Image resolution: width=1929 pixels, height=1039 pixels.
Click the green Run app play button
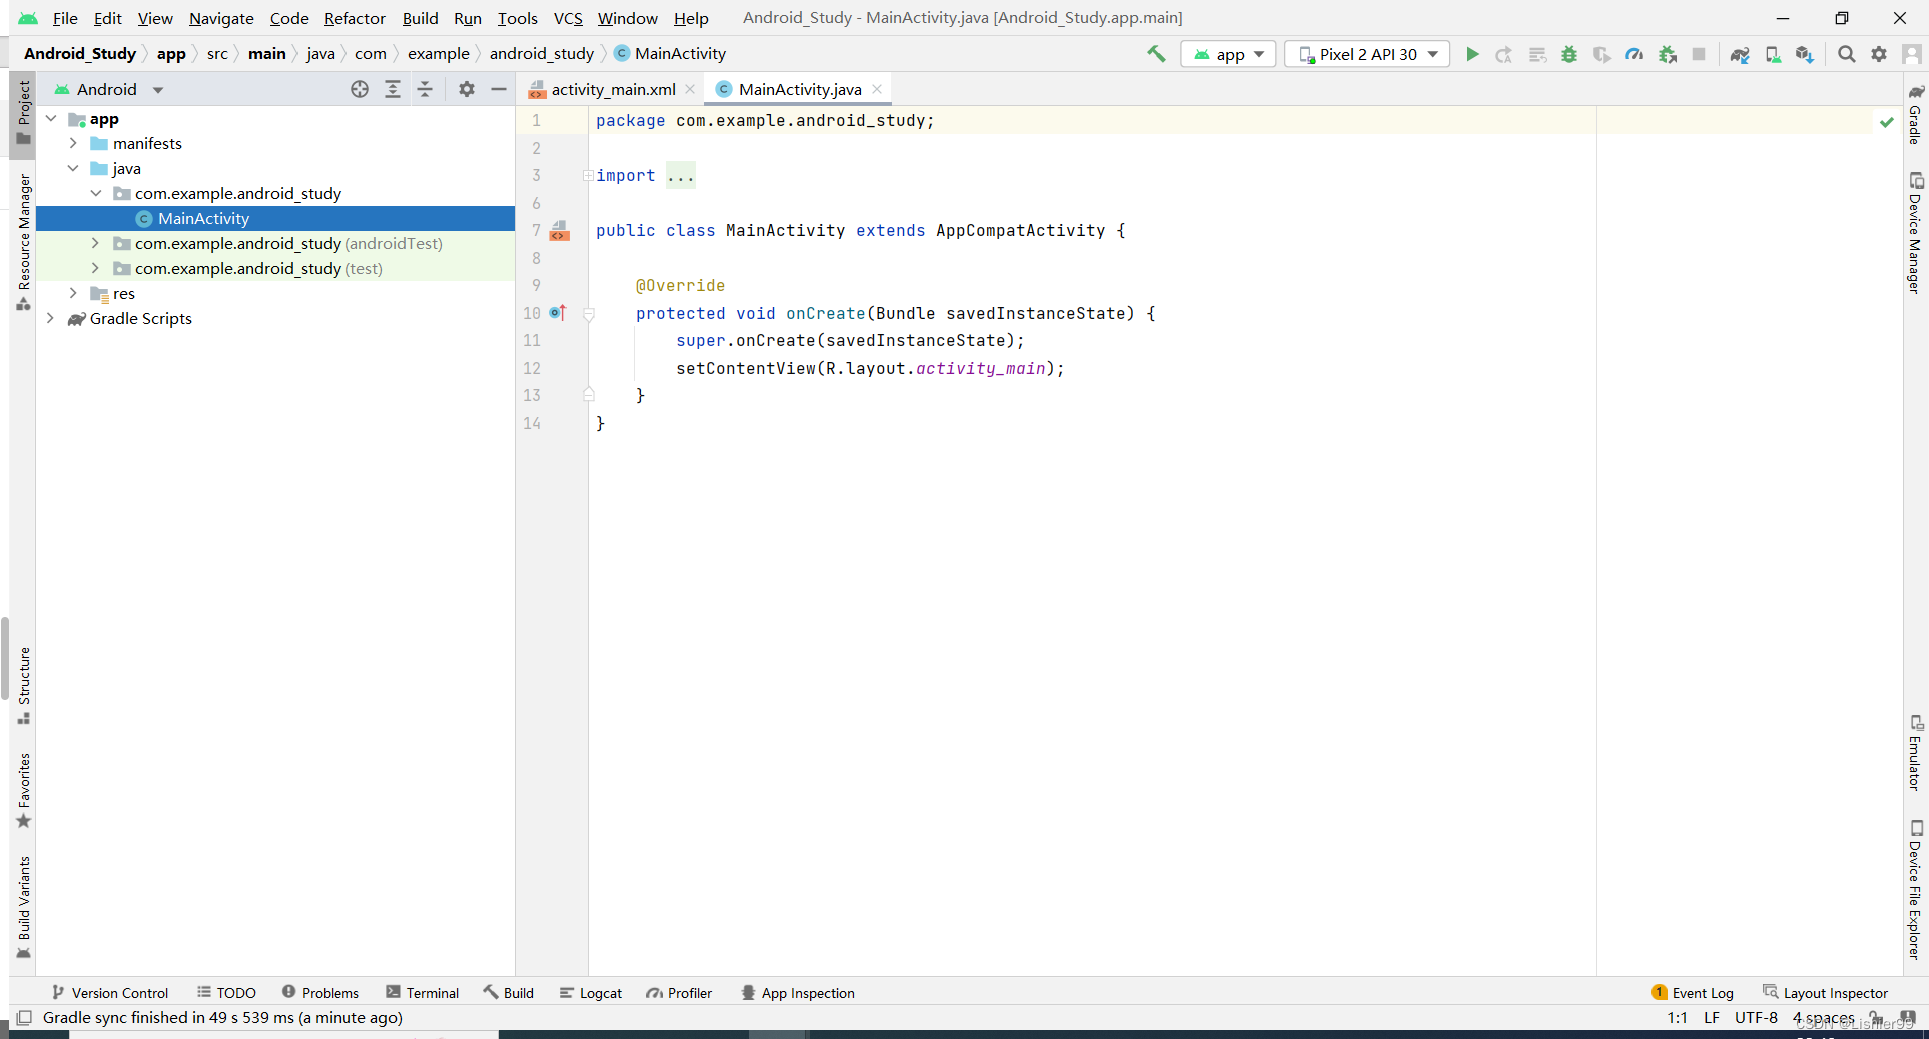(x=1472, y=55)
